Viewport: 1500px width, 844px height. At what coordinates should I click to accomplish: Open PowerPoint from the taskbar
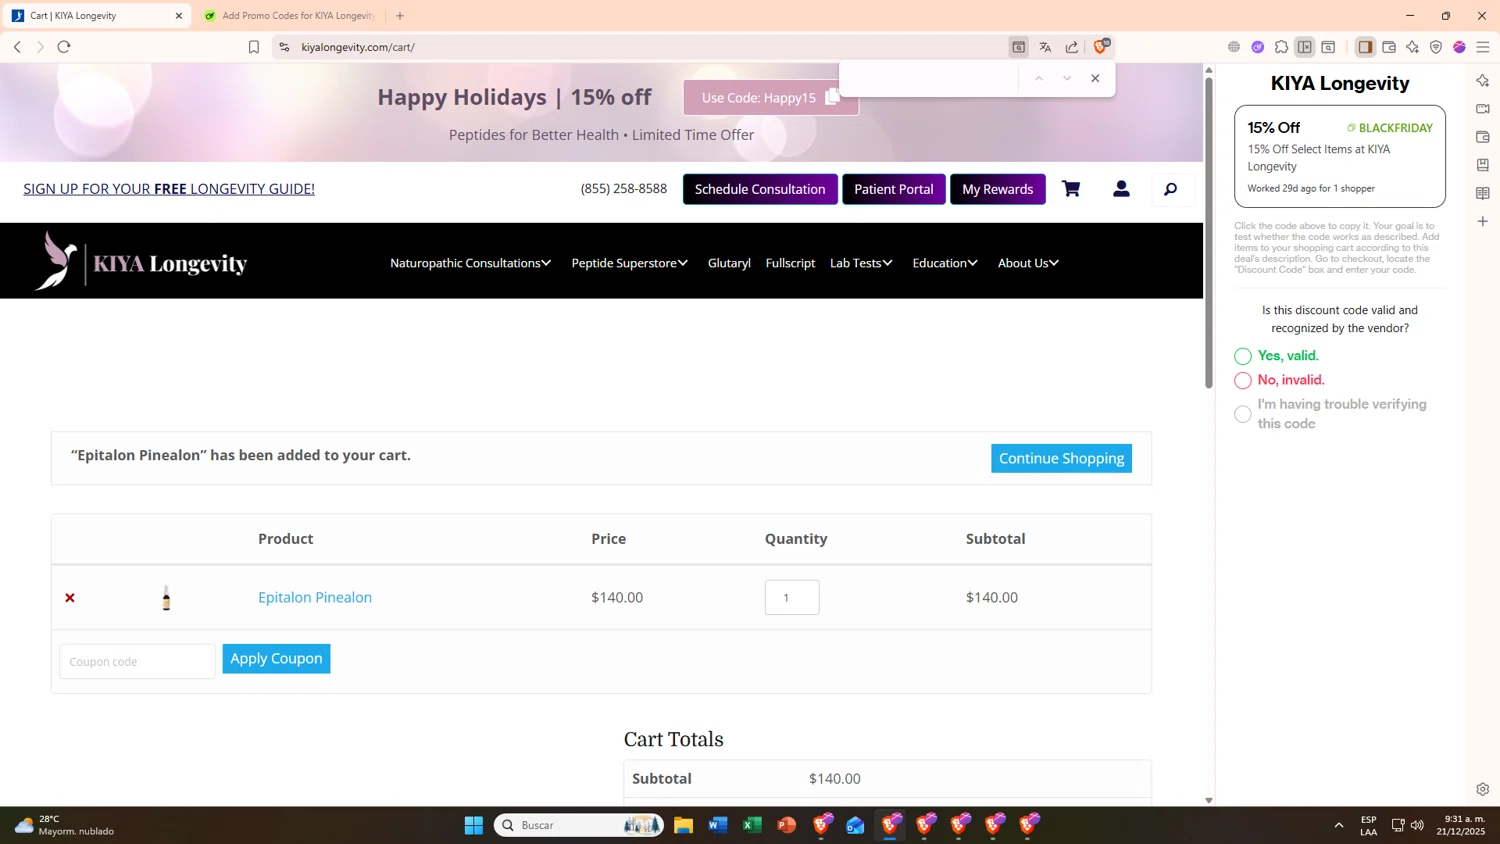coord(787,825)
